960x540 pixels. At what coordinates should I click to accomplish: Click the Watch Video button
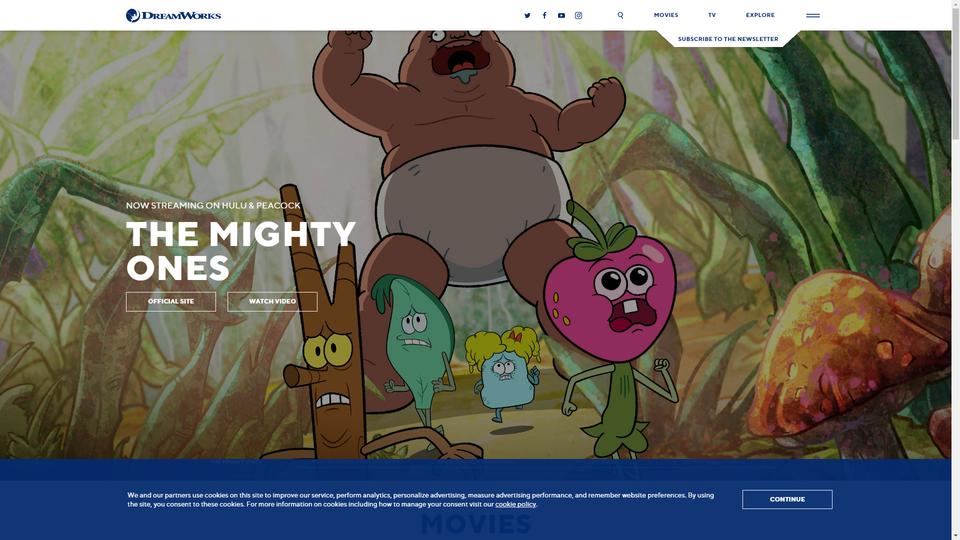coord(272,301)
